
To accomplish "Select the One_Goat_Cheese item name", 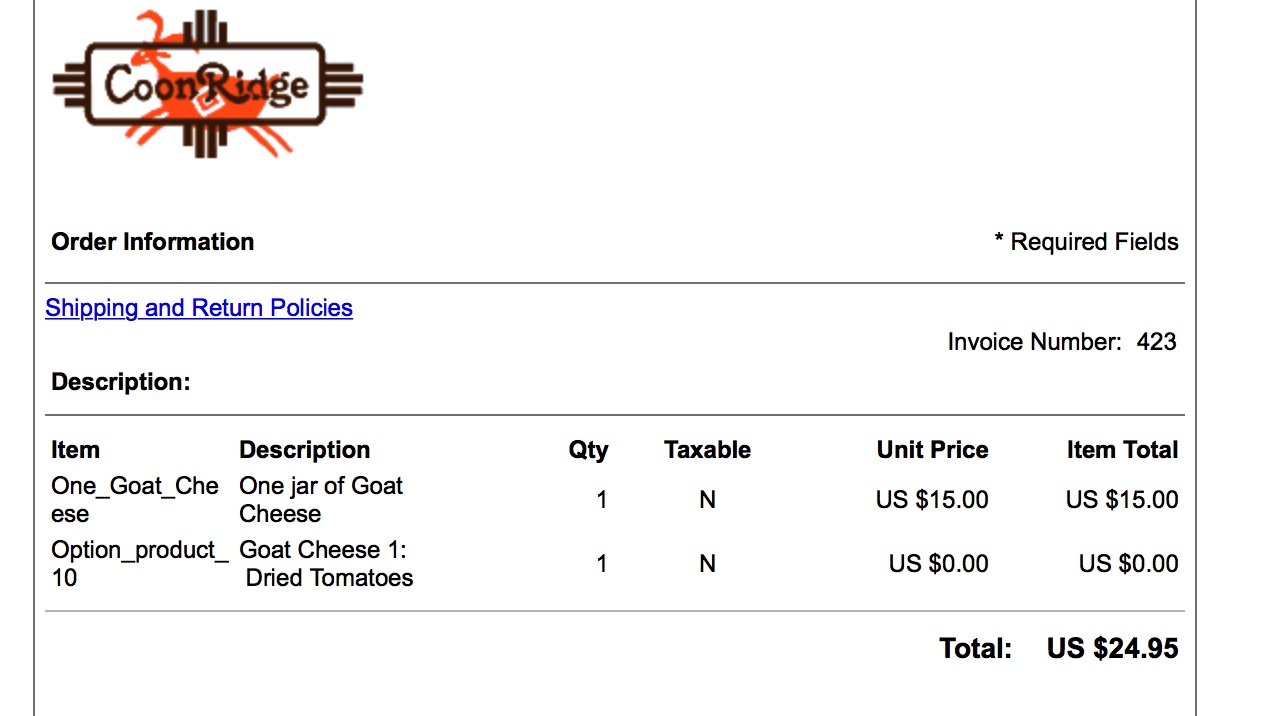I will click(x=134, y=500).
